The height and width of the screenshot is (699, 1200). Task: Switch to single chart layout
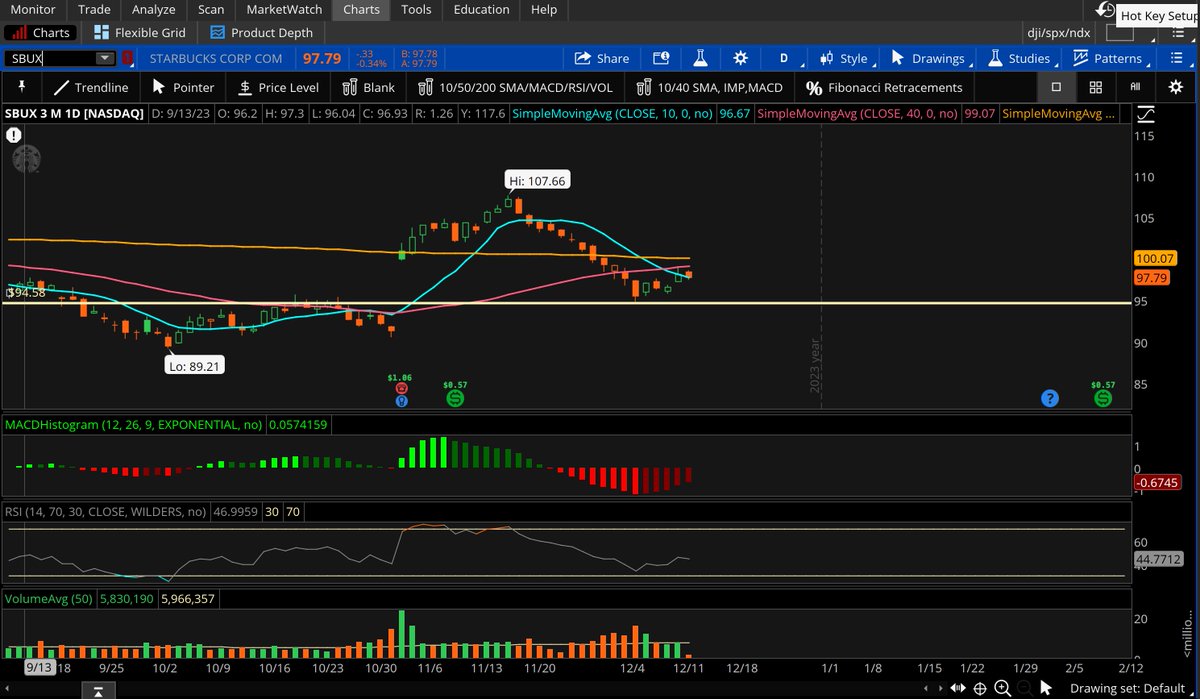1056,87
